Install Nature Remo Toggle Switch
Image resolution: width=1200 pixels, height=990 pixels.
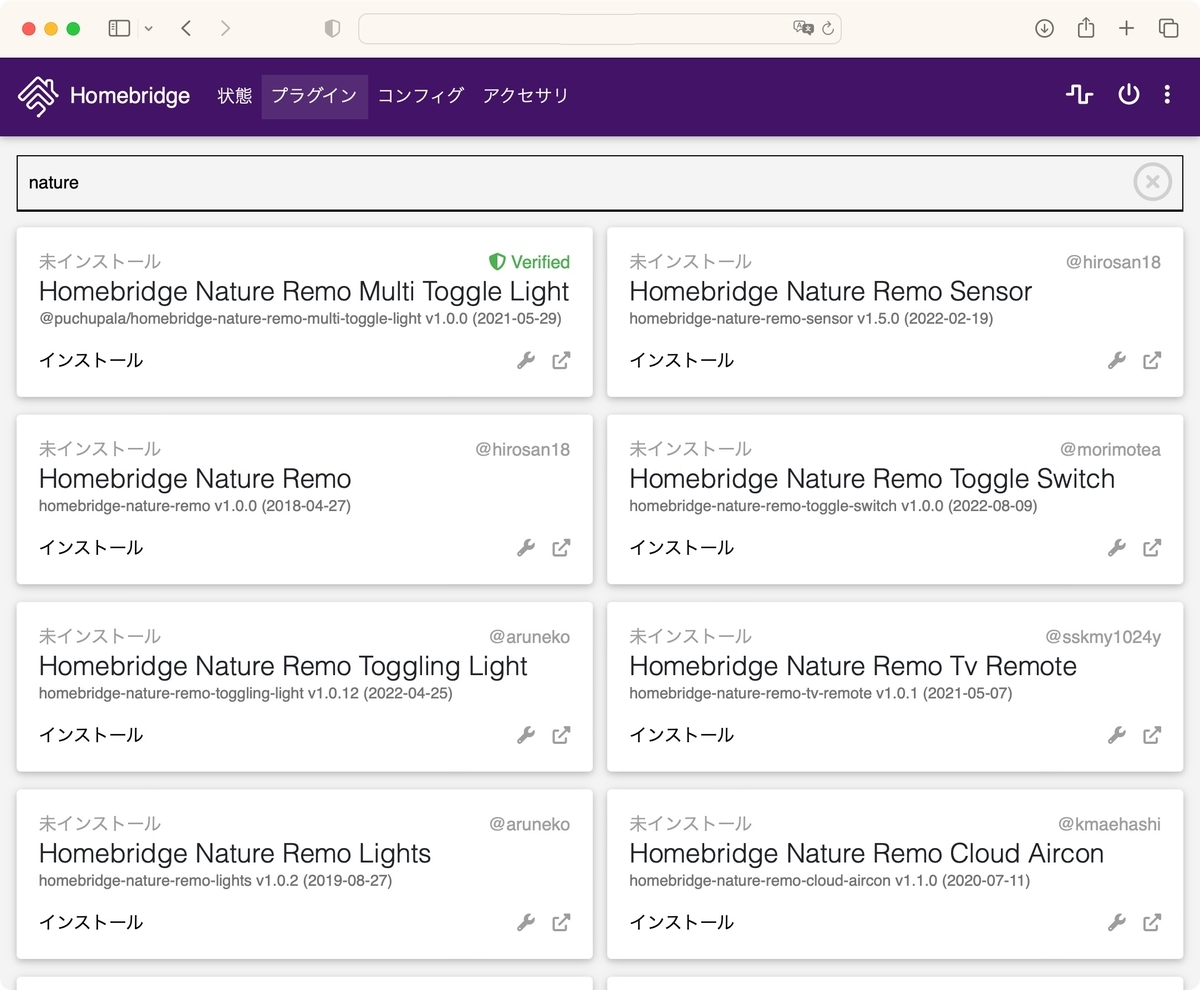coord(682,547)
